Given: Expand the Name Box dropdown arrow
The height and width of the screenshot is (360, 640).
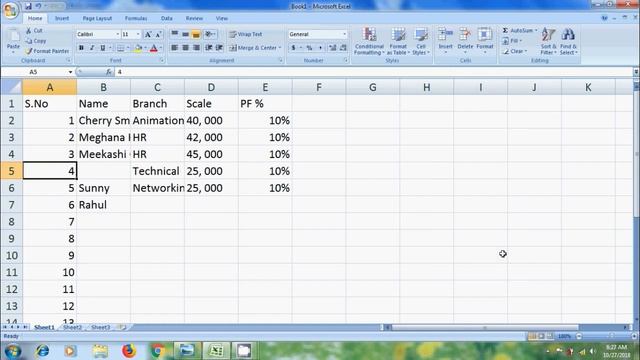Looking at the screenshot, I should 70,72.
